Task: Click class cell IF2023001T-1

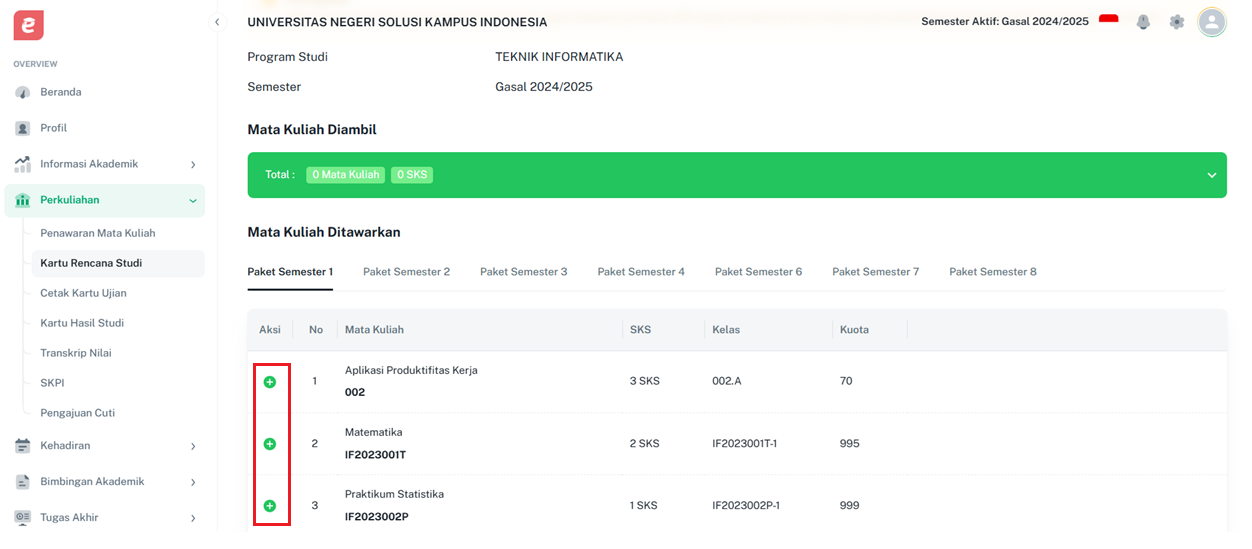Action: coord(744,444)
